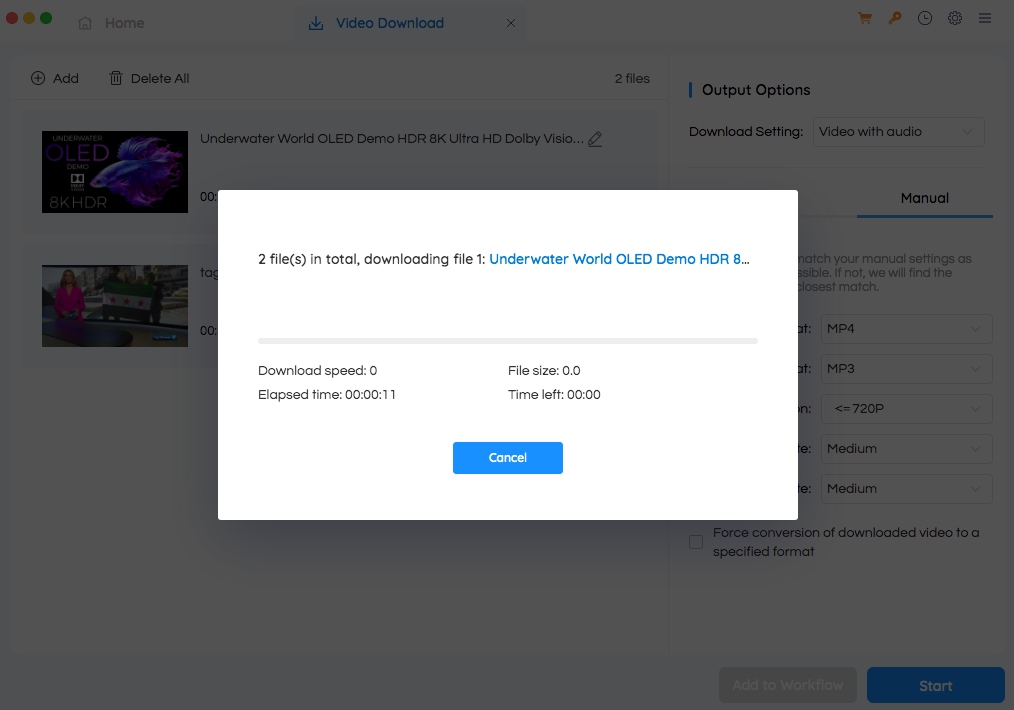The width and height of the screenshot is (1014, 710).
Task: Click the download progress bar
Action: point(507,340)
